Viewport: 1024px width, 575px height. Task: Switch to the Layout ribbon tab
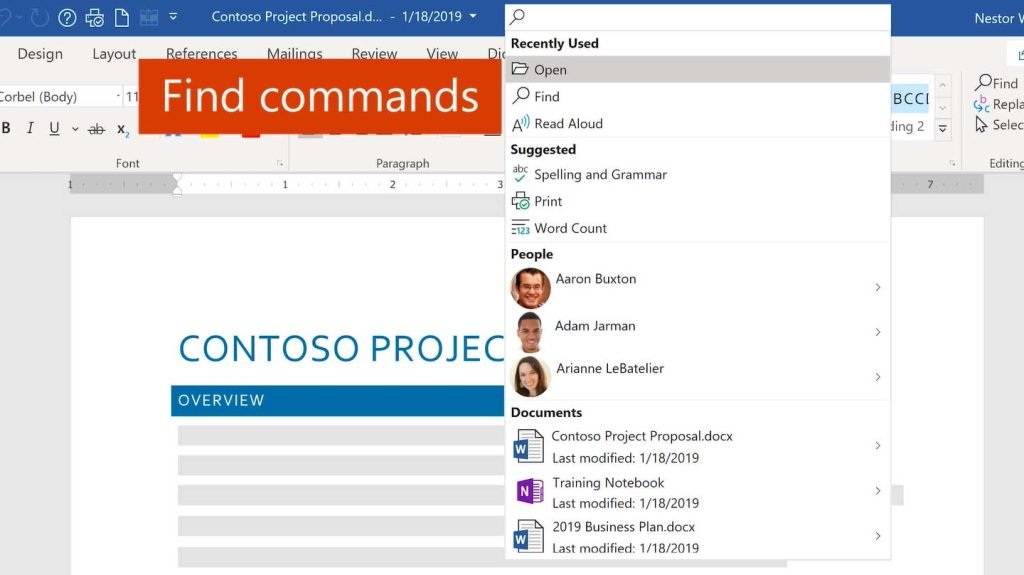(114, 54)
